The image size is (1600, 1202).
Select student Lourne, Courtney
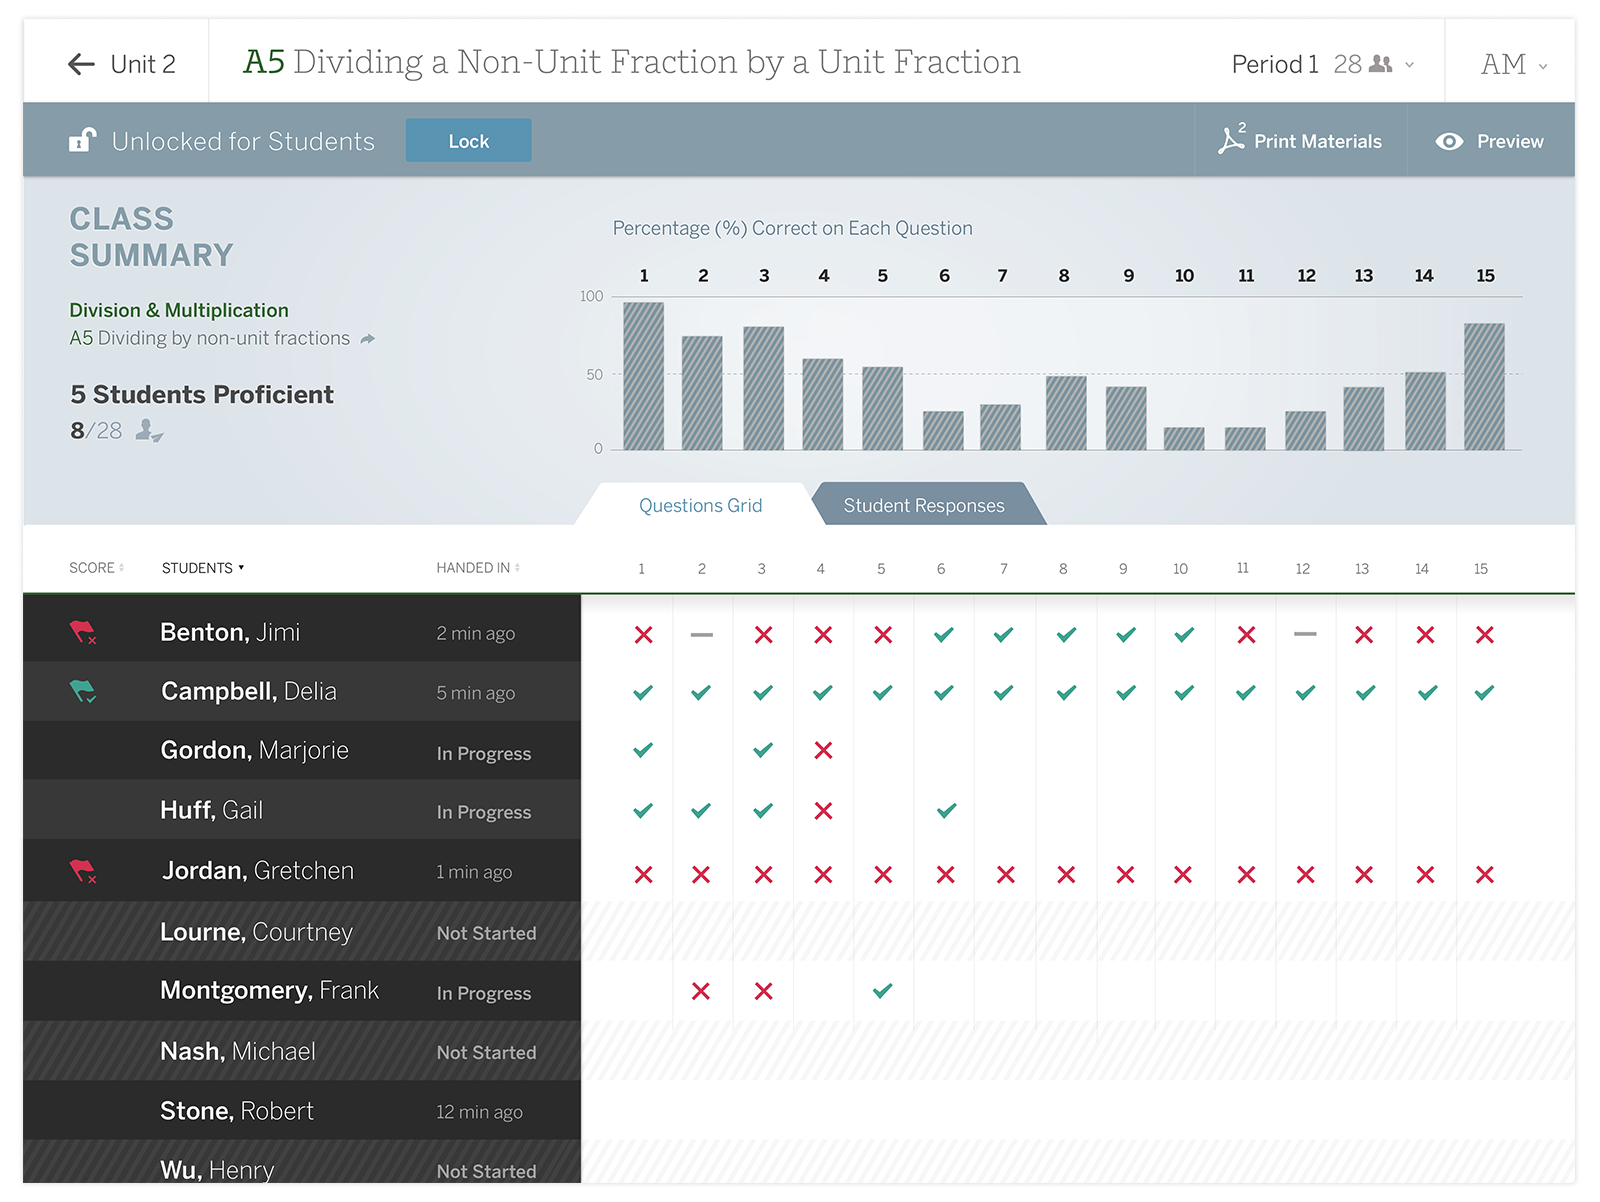257,932
